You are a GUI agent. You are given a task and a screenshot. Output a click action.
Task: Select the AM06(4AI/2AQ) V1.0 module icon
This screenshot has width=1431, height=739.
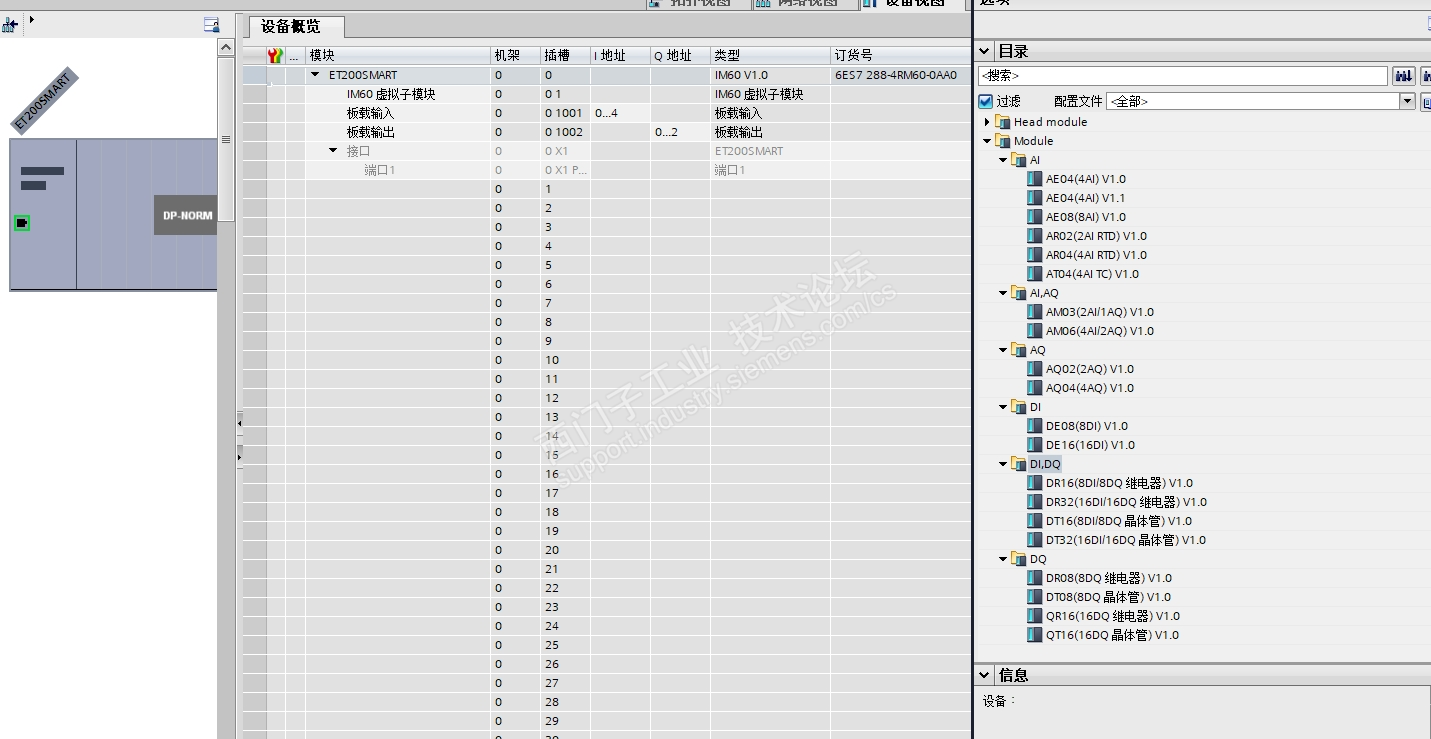tap(1035, 331)
